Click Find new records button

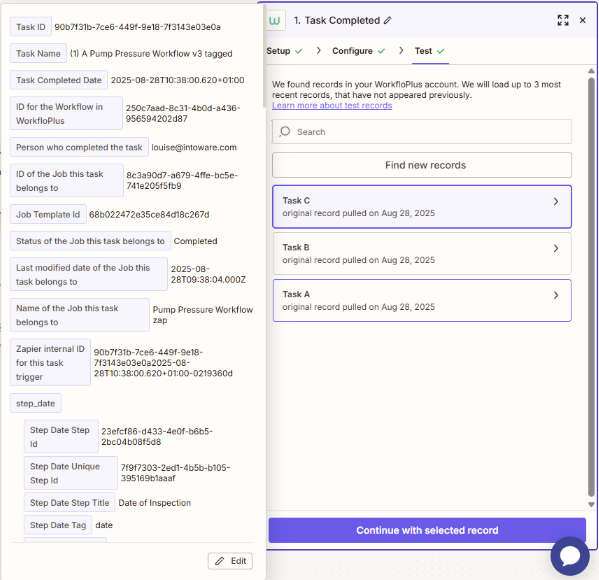tap(422, 165)
